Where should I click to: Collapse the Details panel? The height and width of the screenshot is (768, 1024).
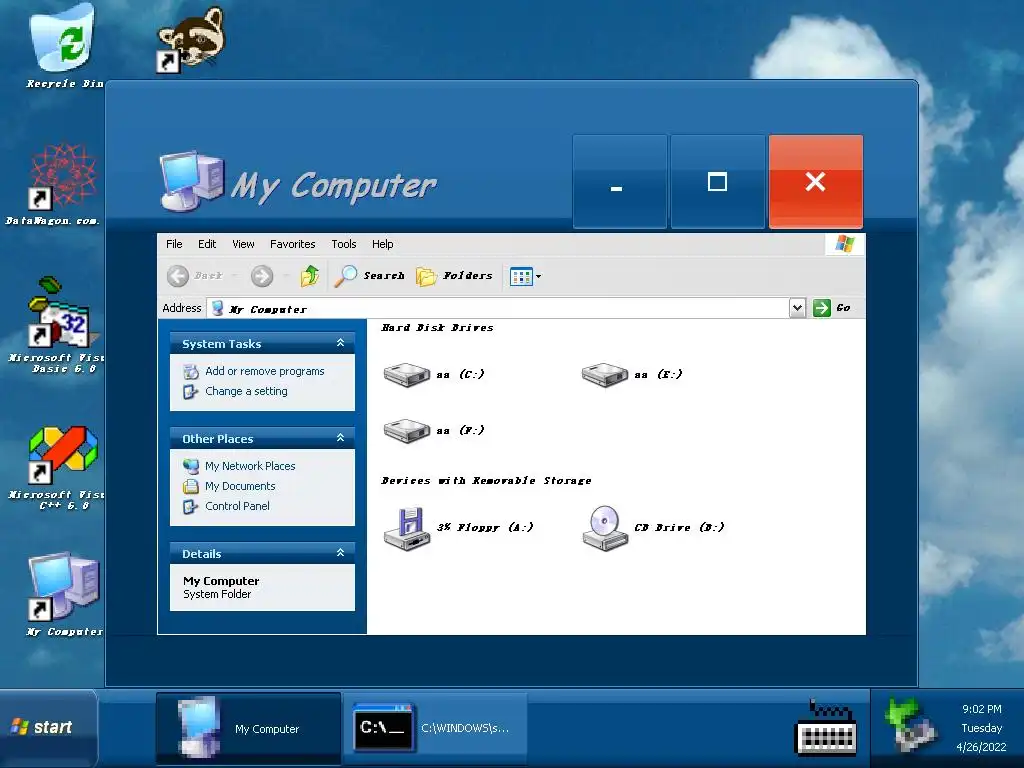pos(340,552)
